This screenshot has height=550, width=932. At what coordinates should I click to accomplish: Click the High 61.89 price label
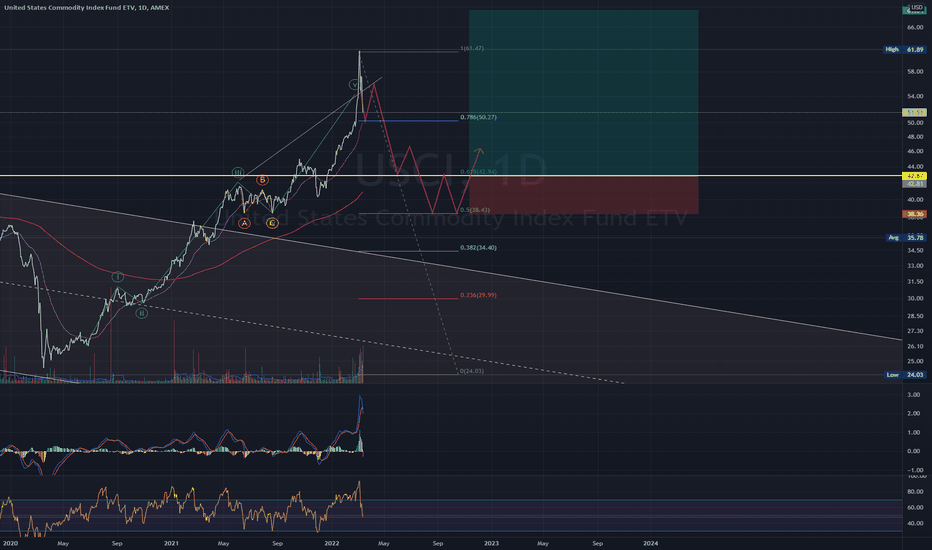click(x=904, y=49)
